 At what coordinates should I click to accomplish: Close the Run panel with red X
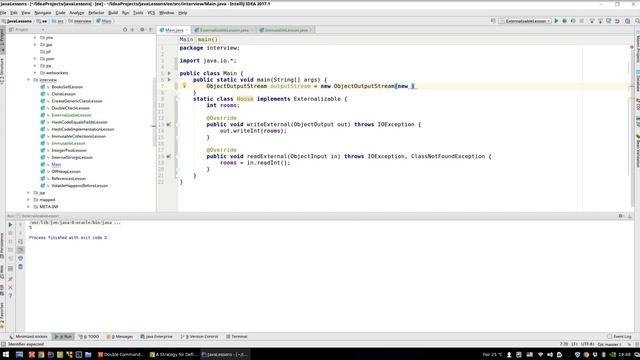coord(11,287)
